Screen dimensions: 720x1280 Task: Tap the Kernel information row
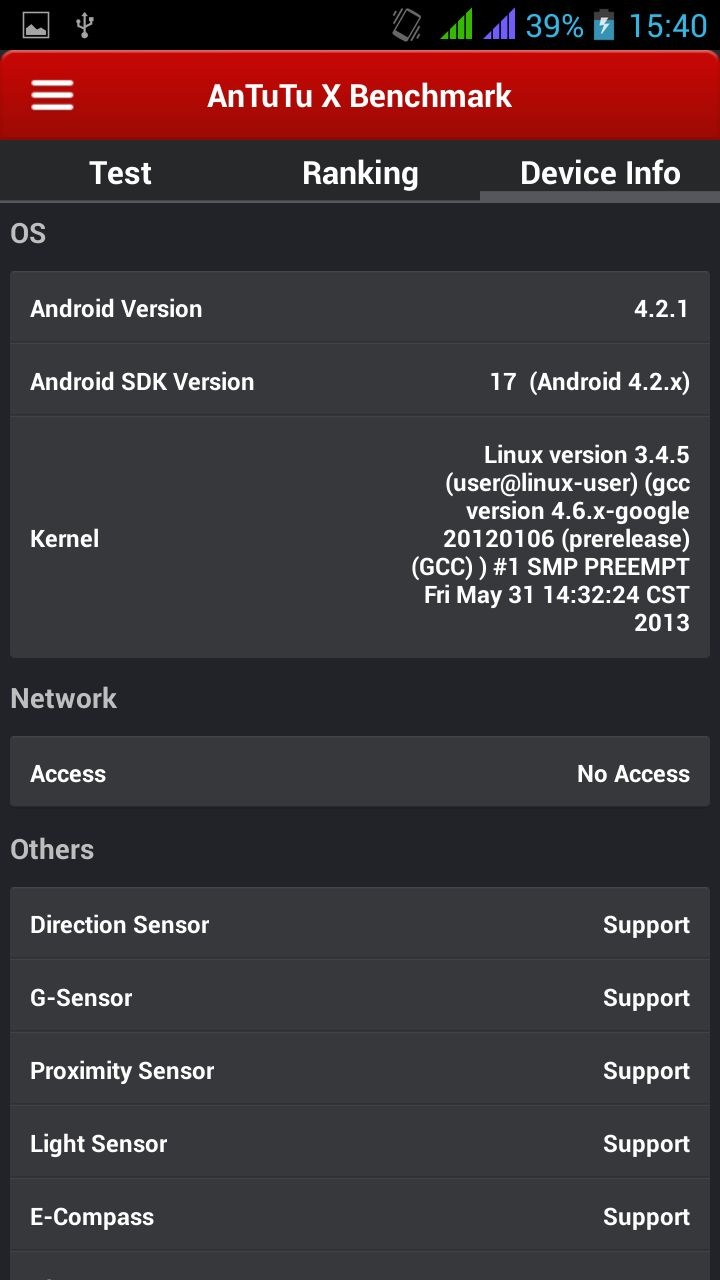(x=360, y=538)
